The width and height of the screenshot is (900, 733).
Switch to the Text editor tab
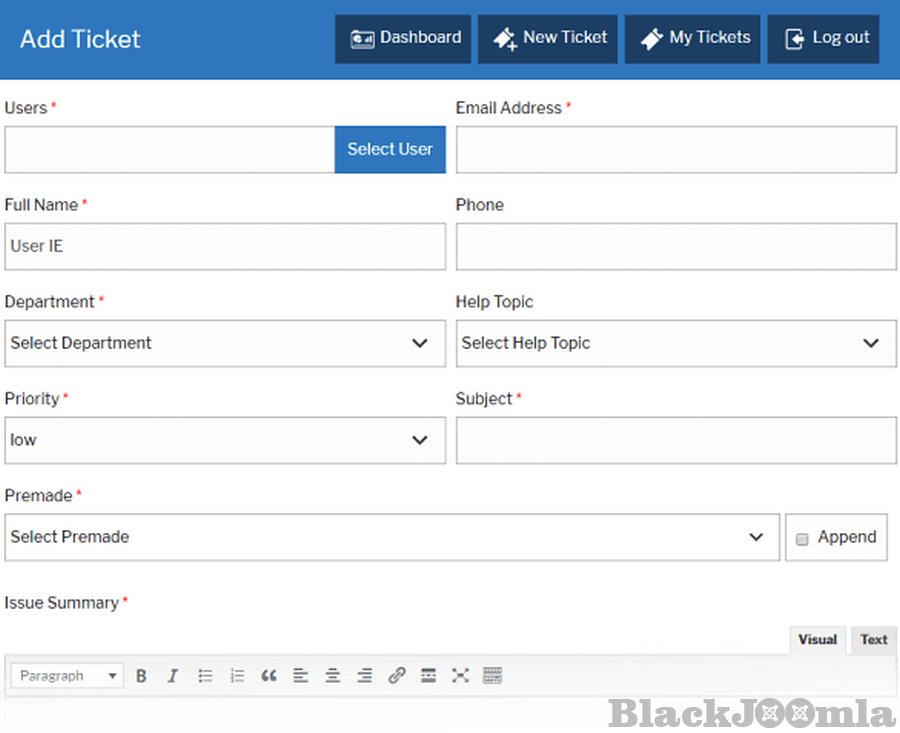pyautogui.click(x=874, y=640)
